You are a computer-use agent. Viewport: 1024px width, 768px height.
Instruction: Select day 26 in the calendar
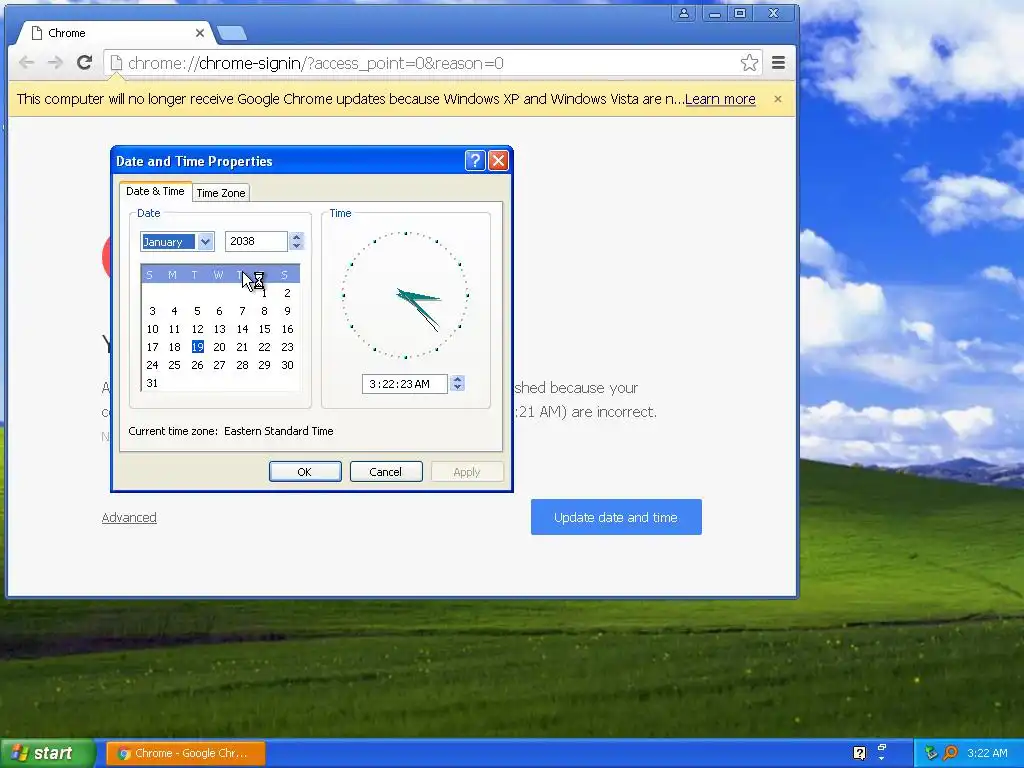197,365
